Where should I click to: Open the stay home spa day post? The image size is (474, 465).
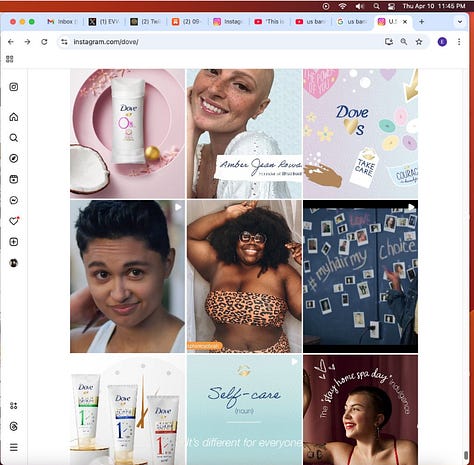click(360, 410)
